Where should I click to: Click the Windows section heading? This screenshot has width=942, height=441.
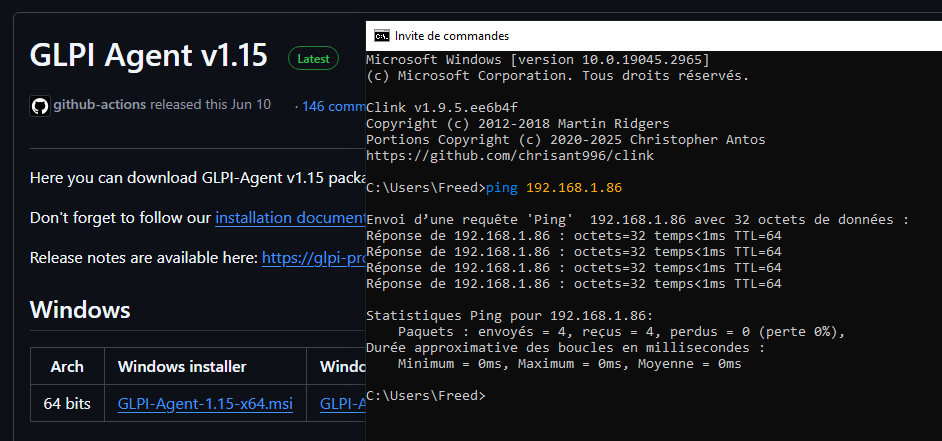[80, 309]
